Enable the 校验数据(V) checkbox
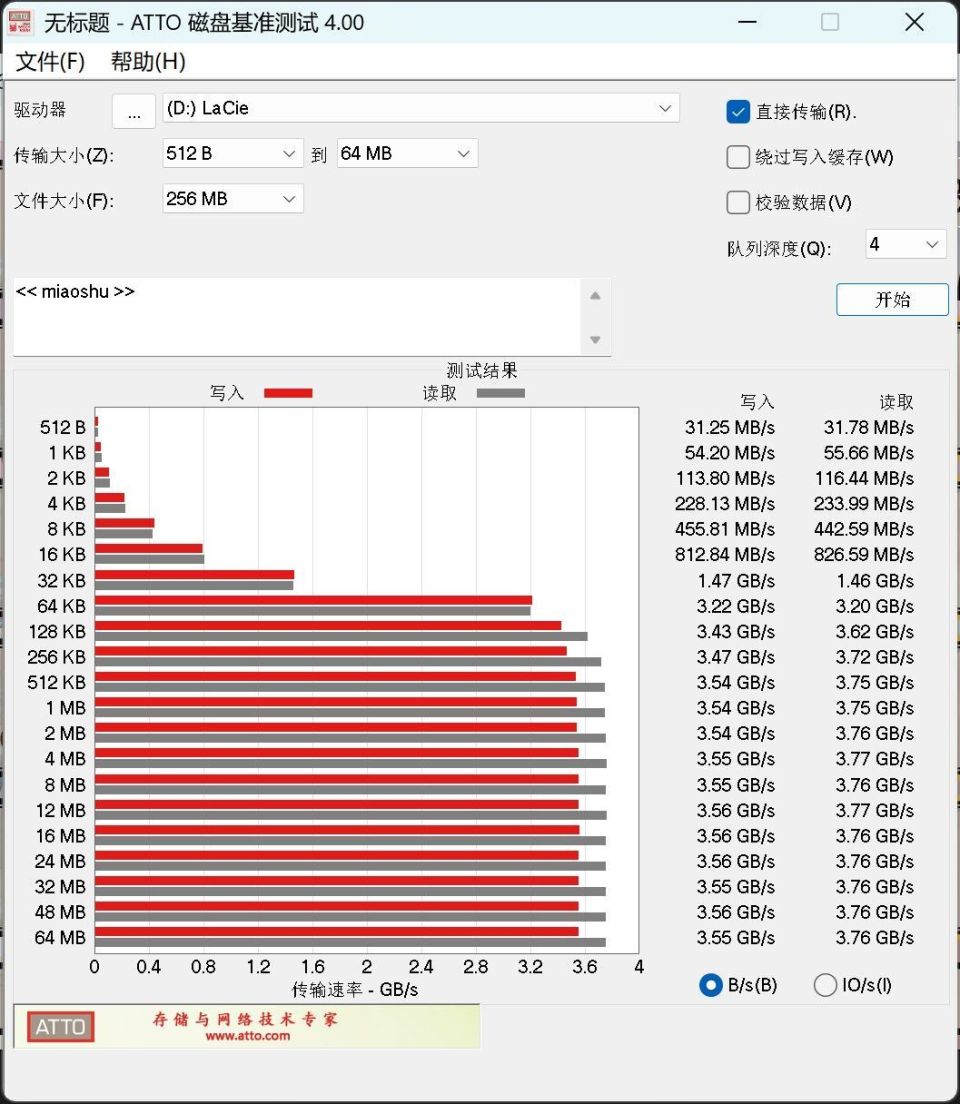The image size is (960, 1104). [737, 202]
